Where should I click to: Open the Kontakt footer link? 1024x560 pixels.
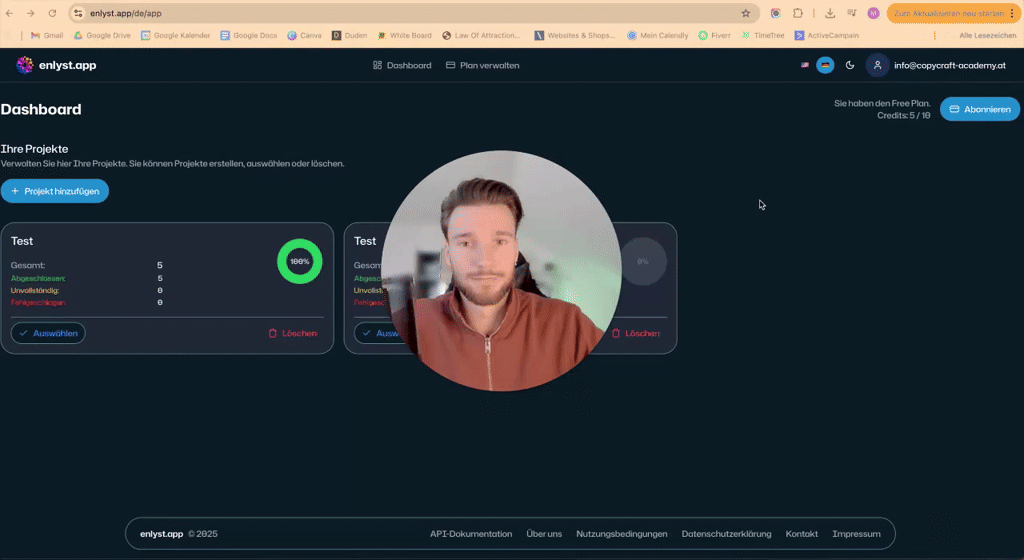point(801,534)
